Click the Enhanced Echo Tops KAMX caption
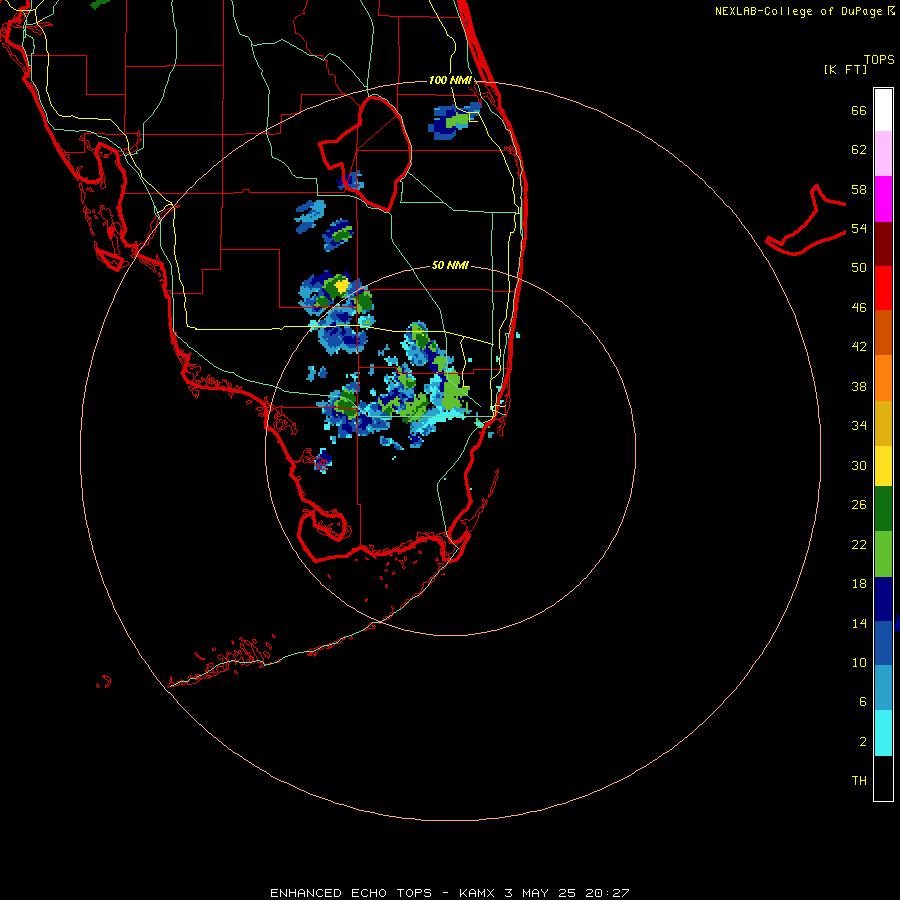900x900 pixels. click(450, 893)
